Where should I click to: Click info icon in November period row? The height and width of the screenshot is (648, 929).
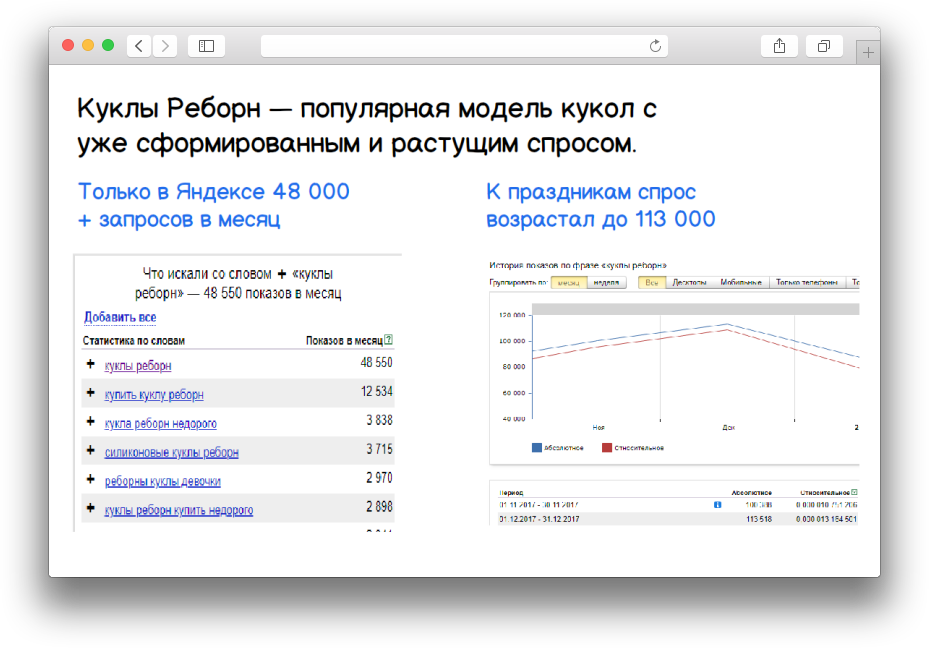click(717, 505)
